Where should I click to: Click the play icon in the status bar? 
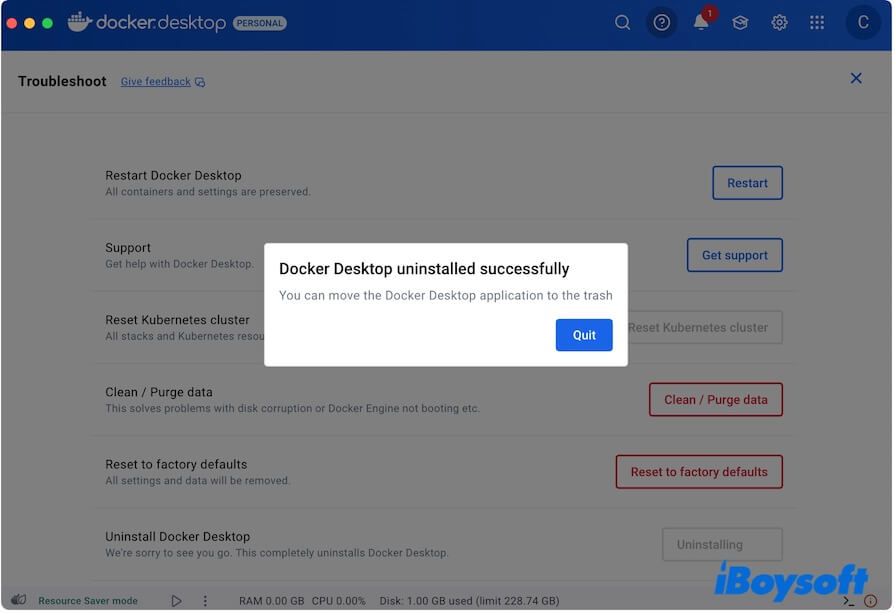coord(177,602)
